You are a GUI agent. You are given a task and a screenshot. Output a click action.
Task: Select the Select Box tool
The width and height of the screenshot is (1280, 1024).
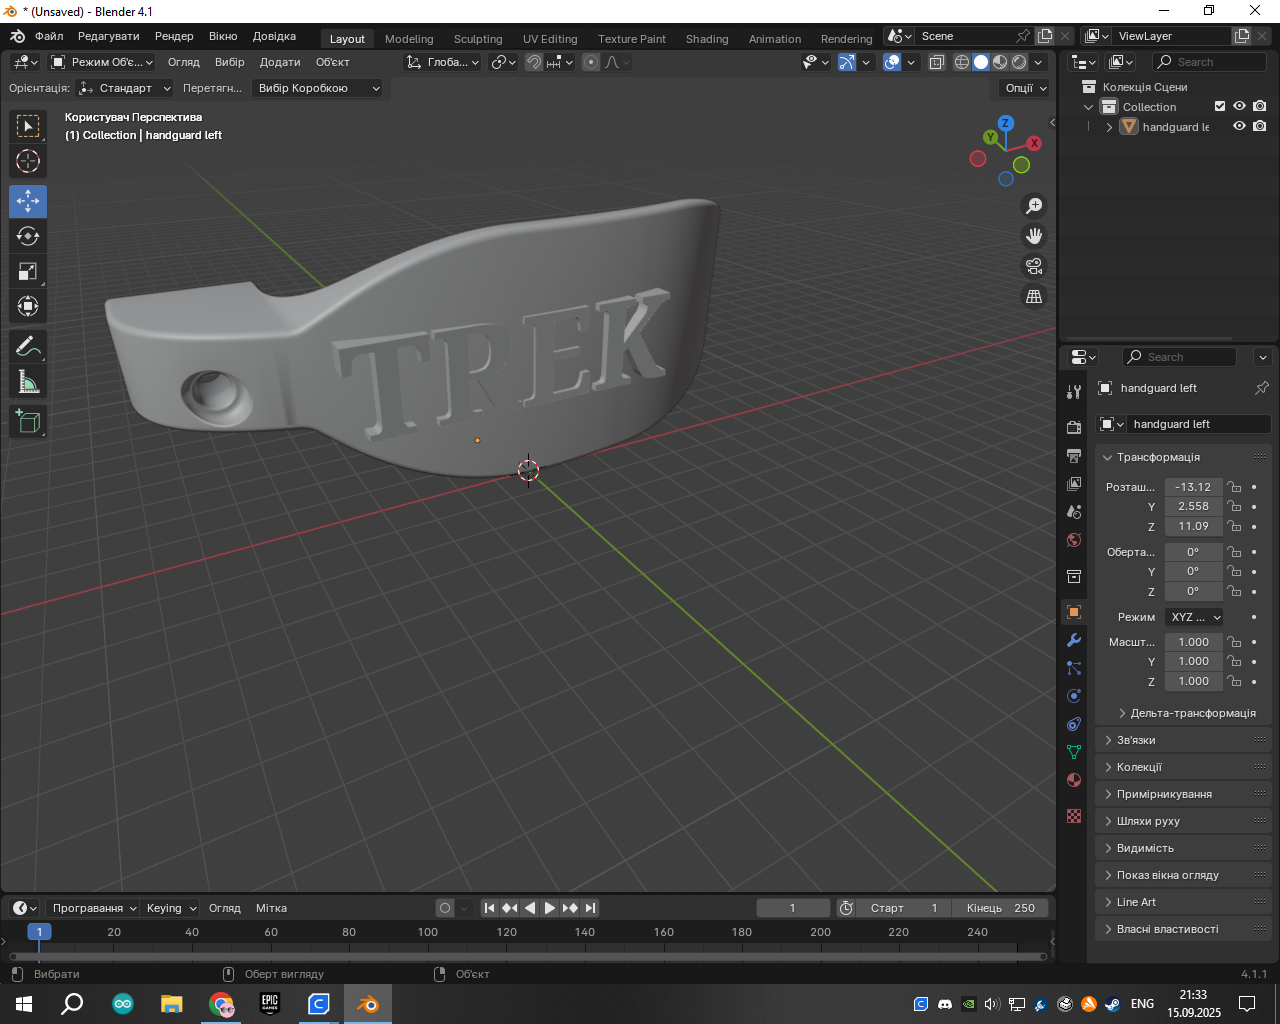pos(28,126)
